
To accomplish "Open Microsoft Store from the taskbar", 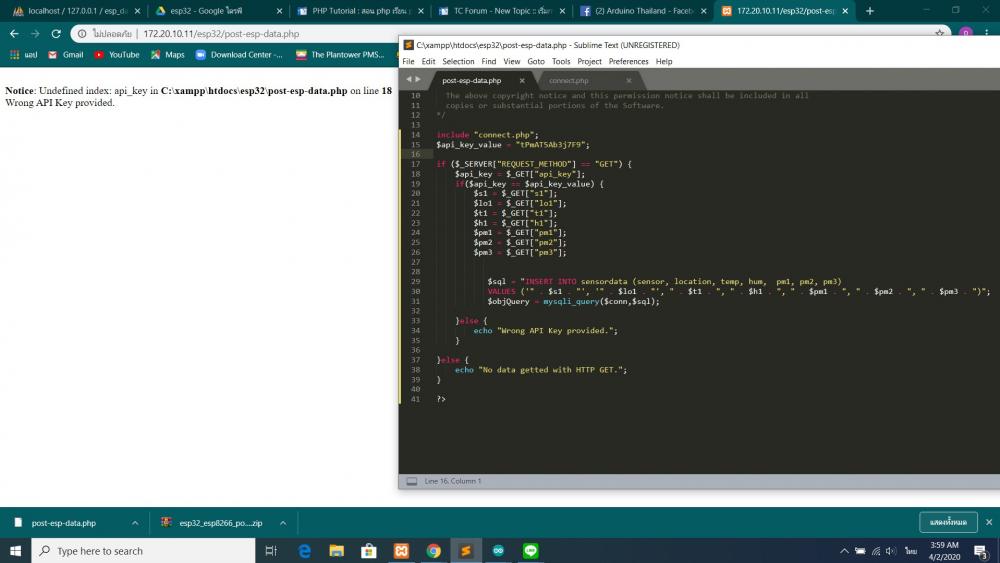I will [369, 551].
